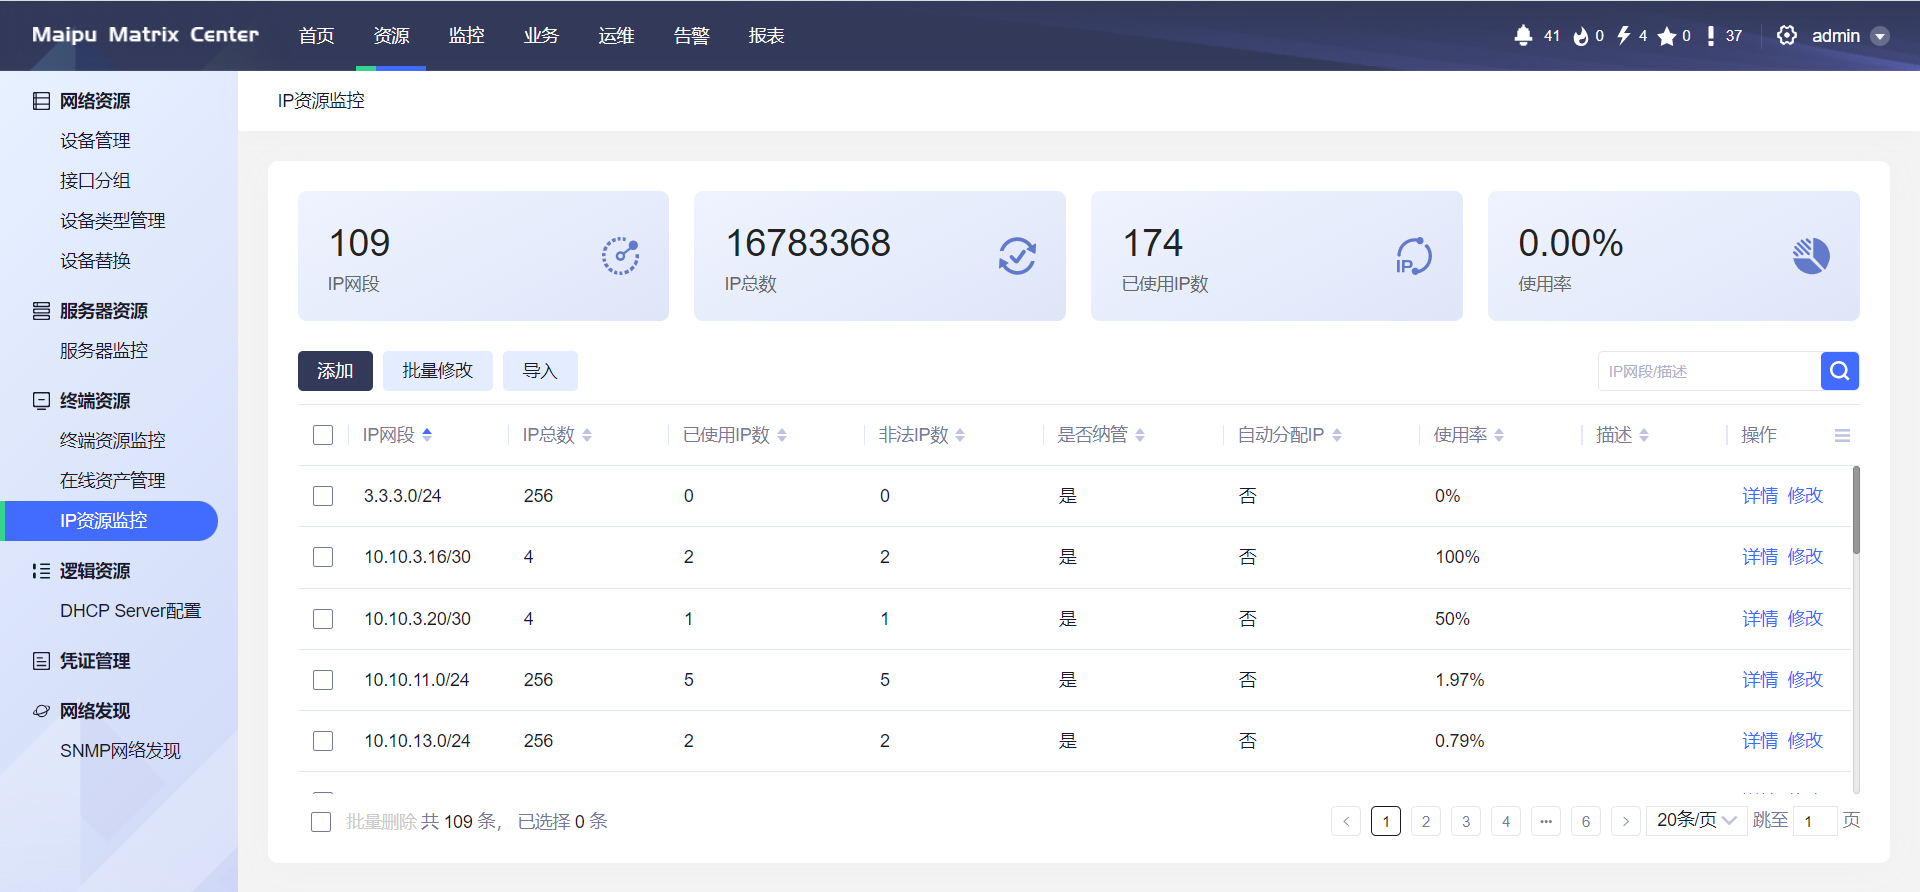This screenshot has width=1920, height=892.
Task: Click the 终端资源 monitor icon
Action: pyautogui.click(x=41, y=401)
